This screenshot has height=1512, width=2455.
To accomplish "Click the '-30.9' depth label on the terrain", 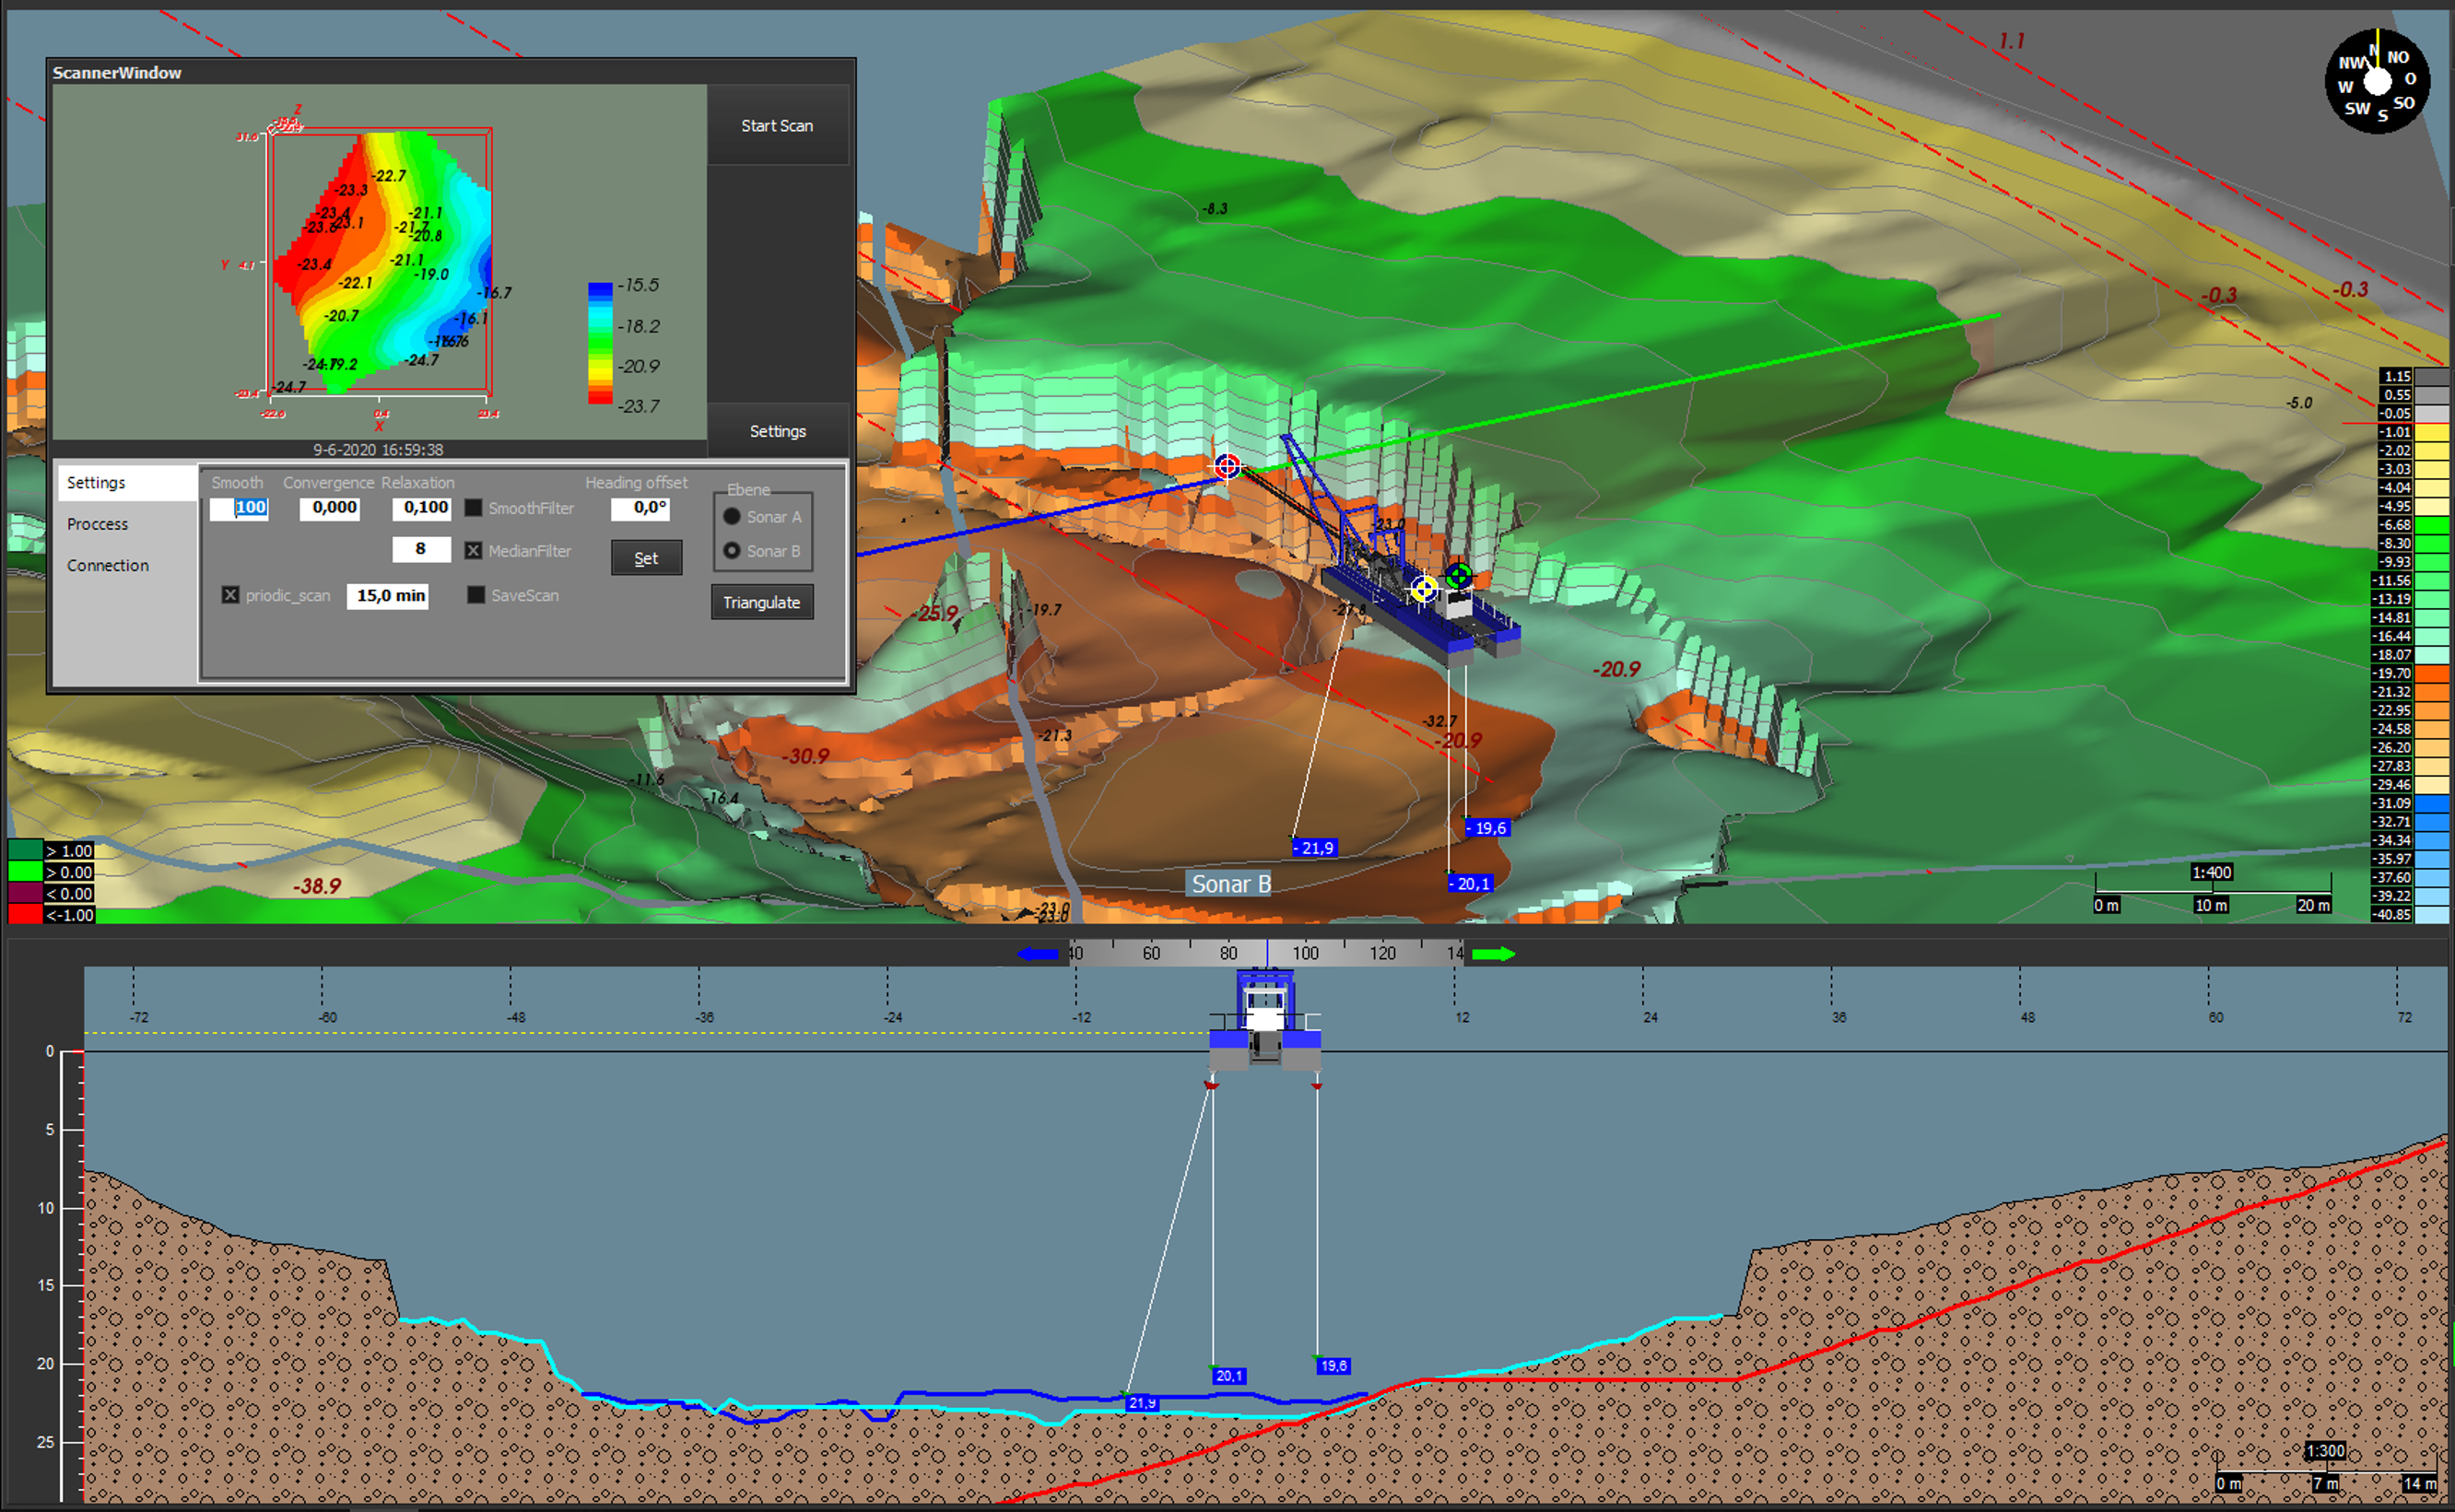I will click(x=805, y=756).
